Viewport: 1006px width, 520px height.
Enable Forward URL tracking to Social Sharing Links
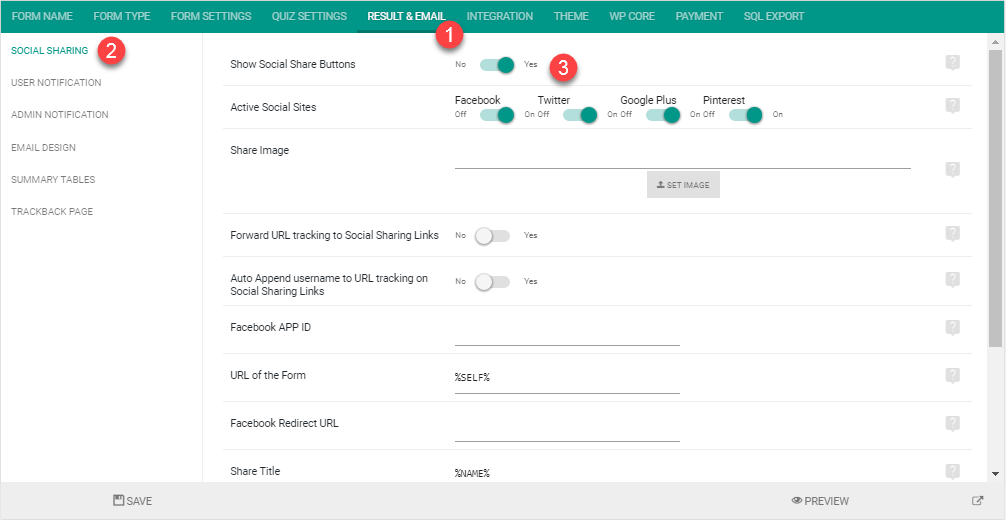coord(492,236)
